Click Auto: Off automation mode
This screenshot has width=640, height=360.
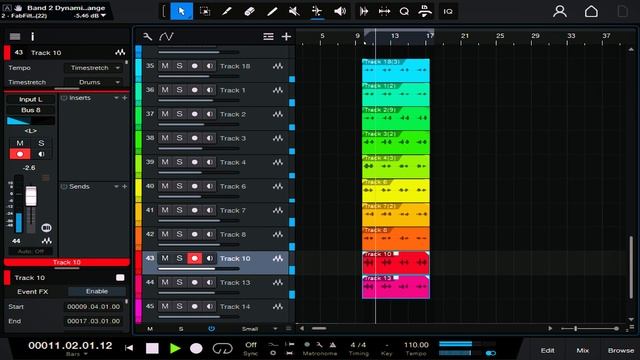click(x=31, y=251)
